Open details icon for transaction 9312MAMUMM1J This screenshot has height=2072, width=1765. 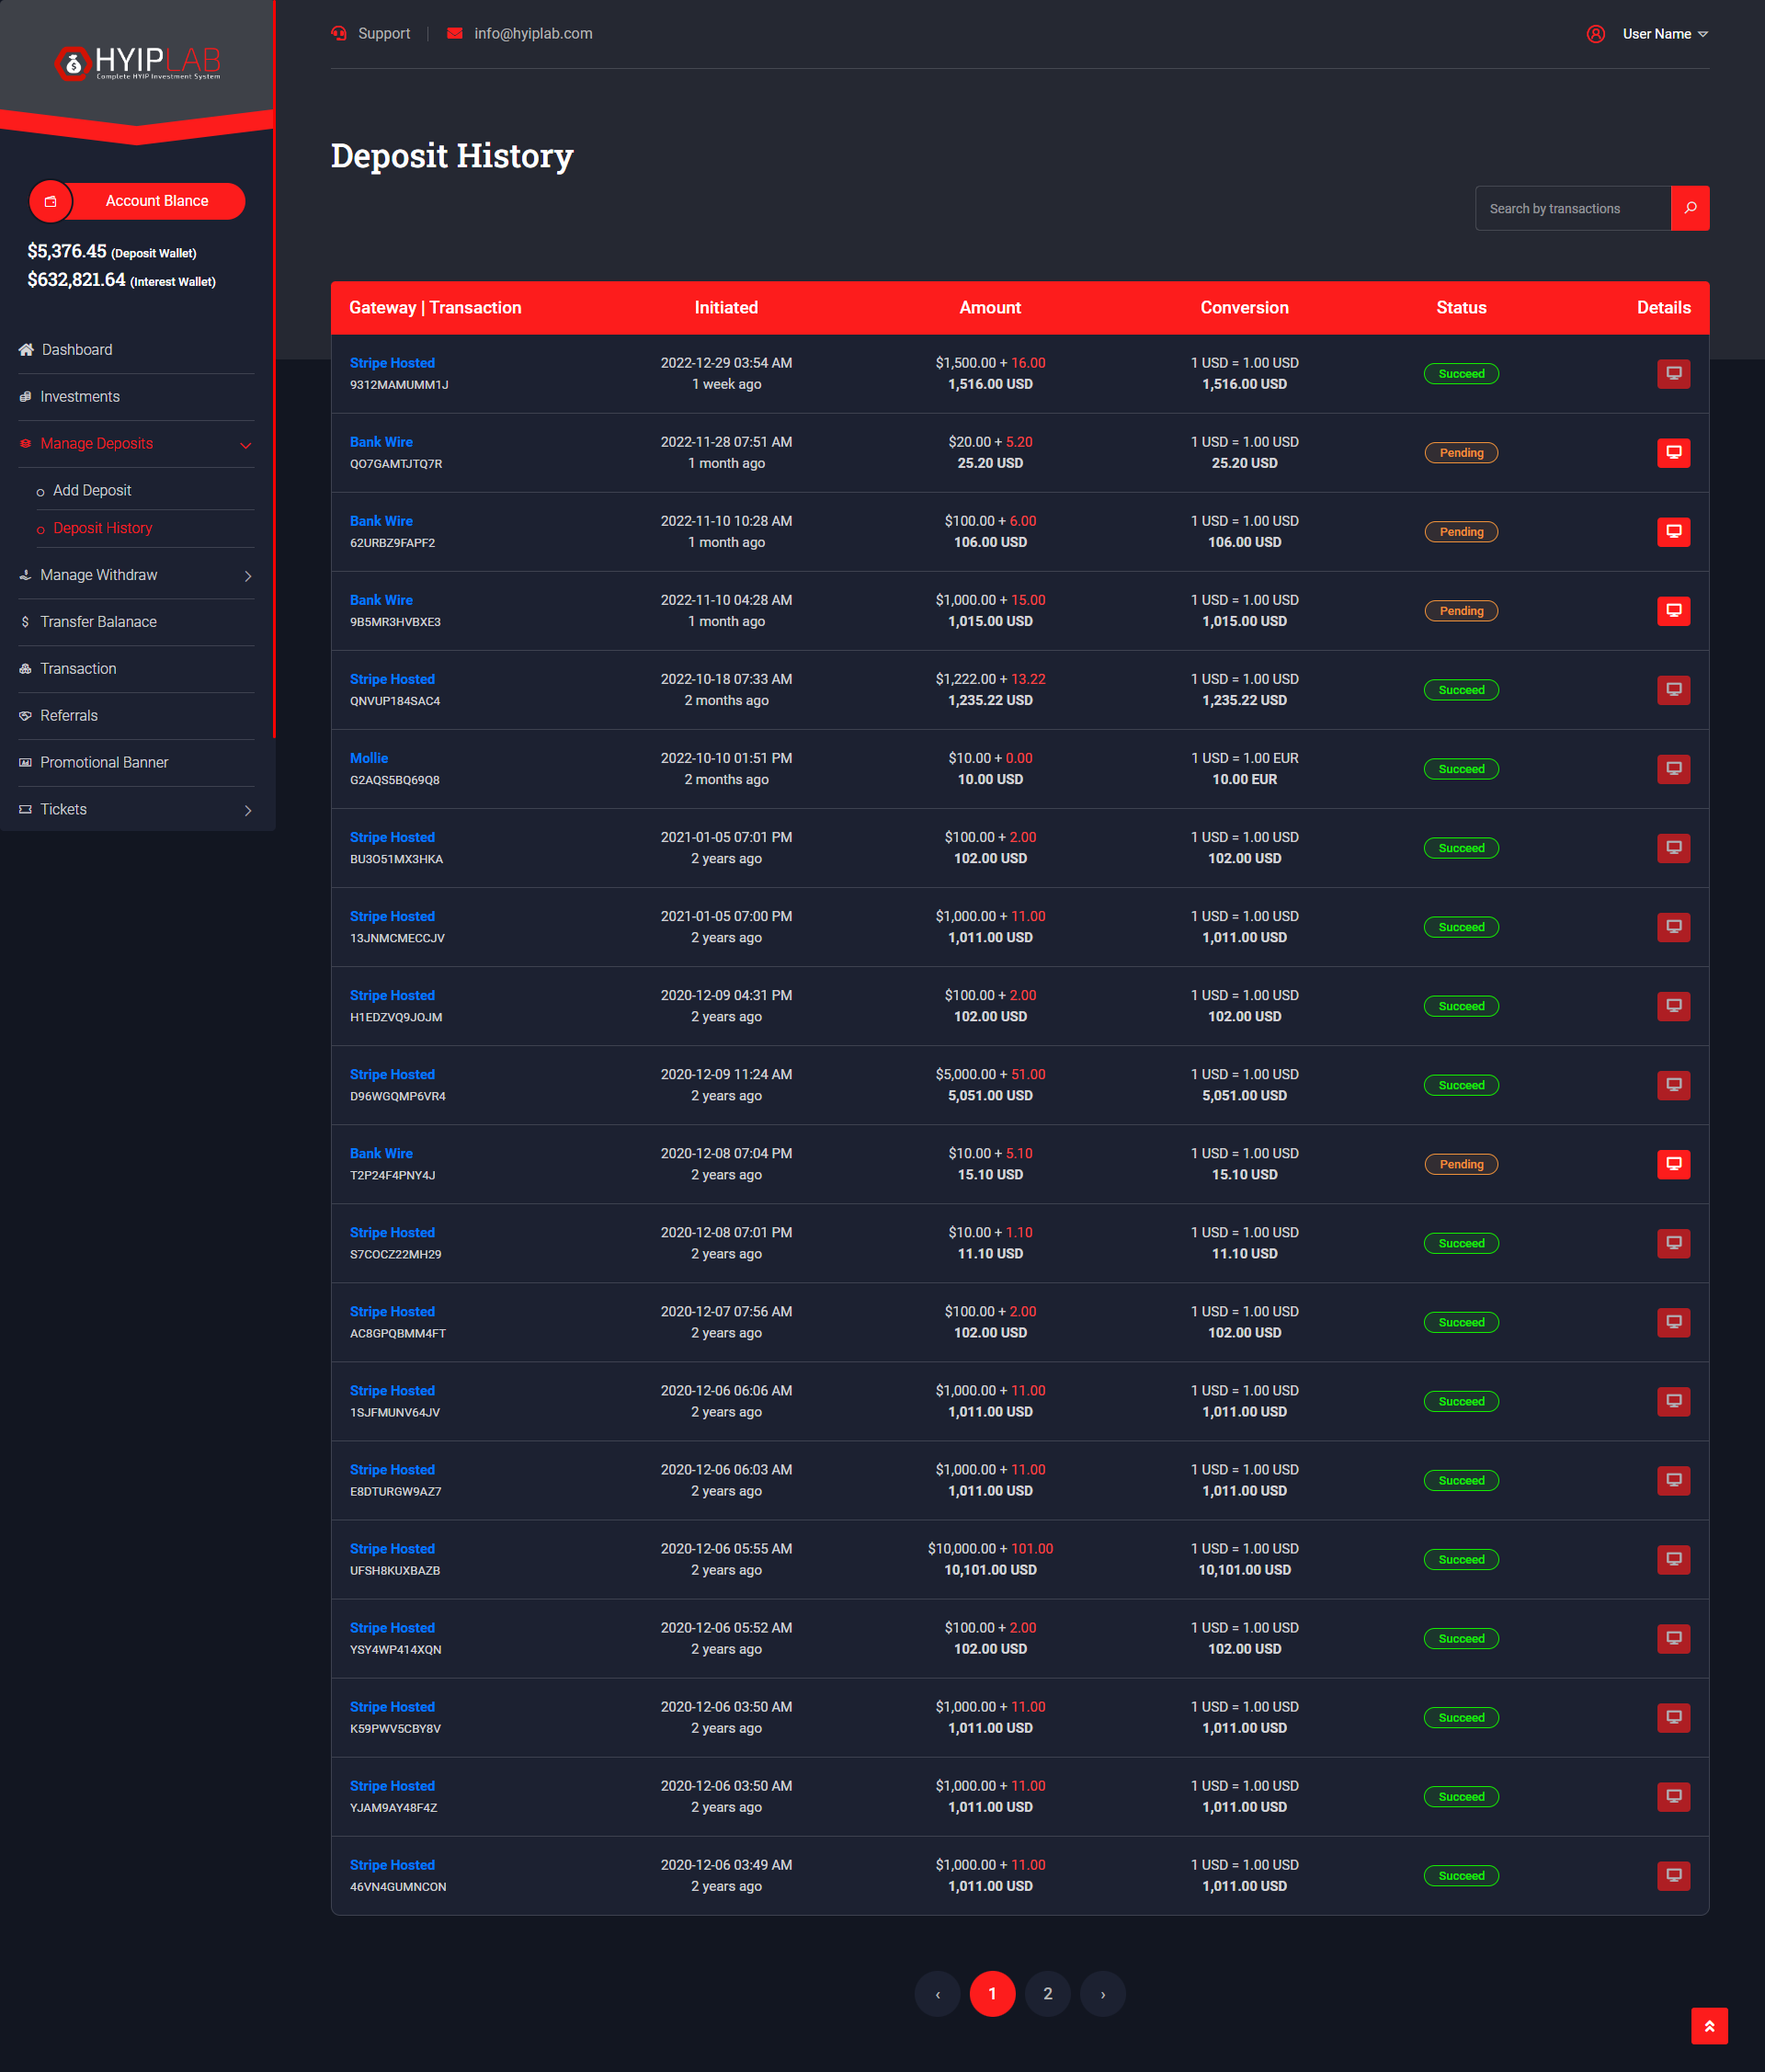[x=1673, y=374]
